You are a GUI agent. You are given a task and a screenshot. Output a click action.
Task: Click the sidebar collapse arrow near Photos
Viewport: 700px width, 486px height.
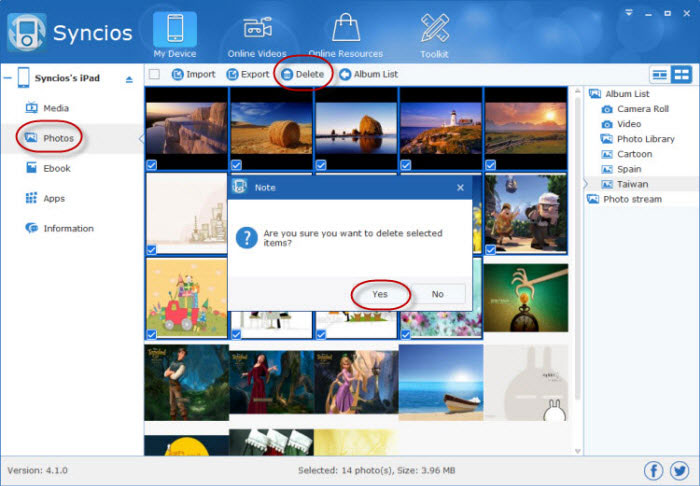pyautogui.click(x=141, y=138)
